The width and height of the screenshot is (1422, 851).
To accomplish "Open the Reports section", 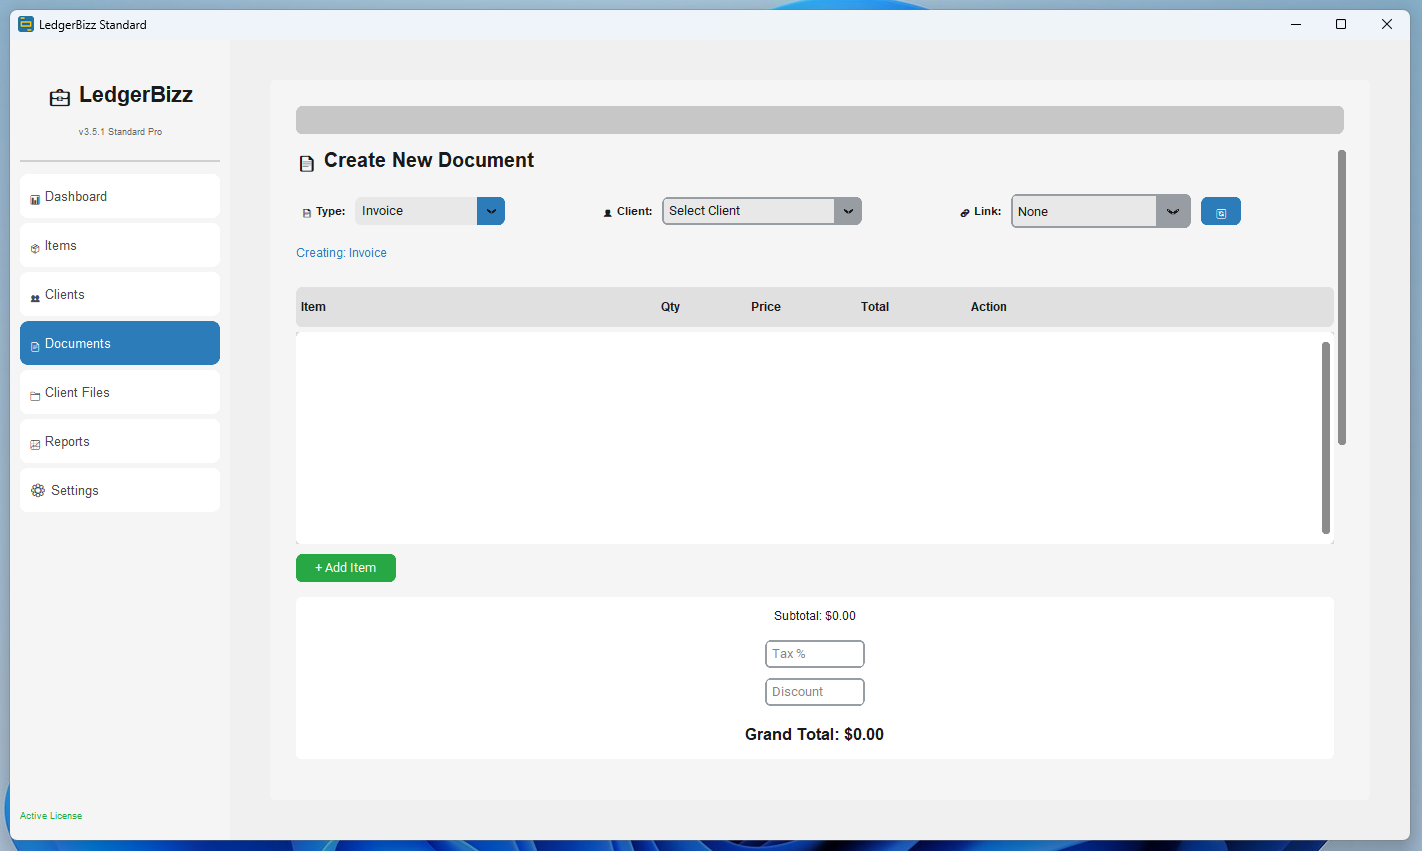I will coord(120,441).
